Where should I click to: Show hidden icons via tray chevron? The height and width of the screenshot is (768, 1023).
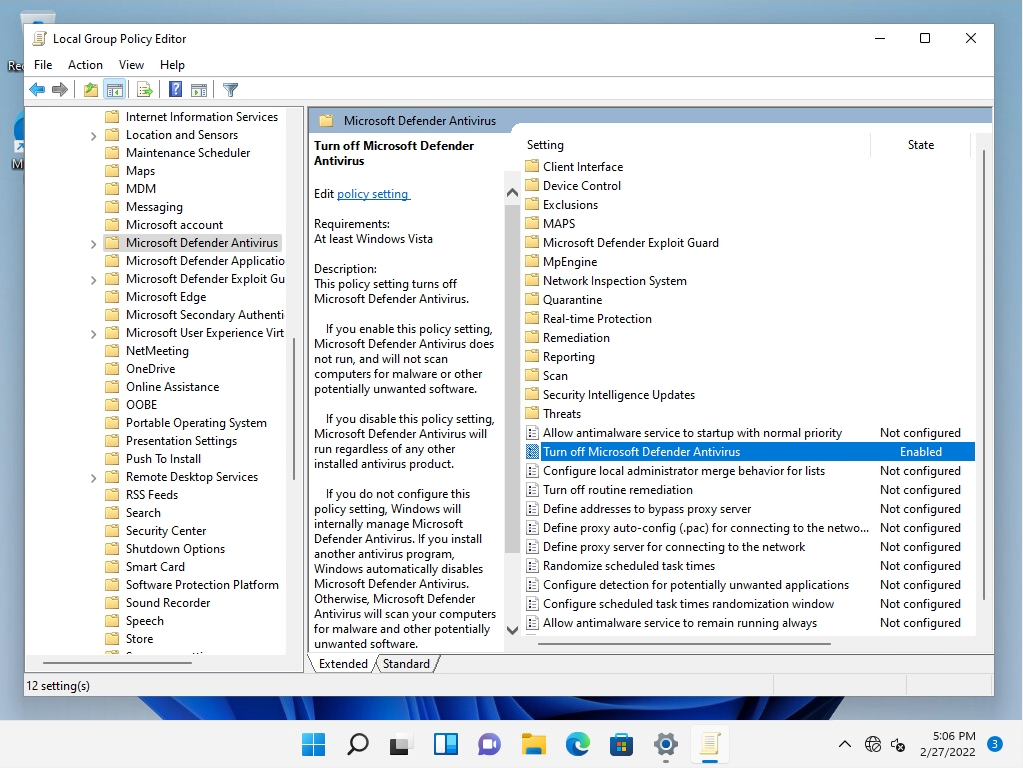845,744
